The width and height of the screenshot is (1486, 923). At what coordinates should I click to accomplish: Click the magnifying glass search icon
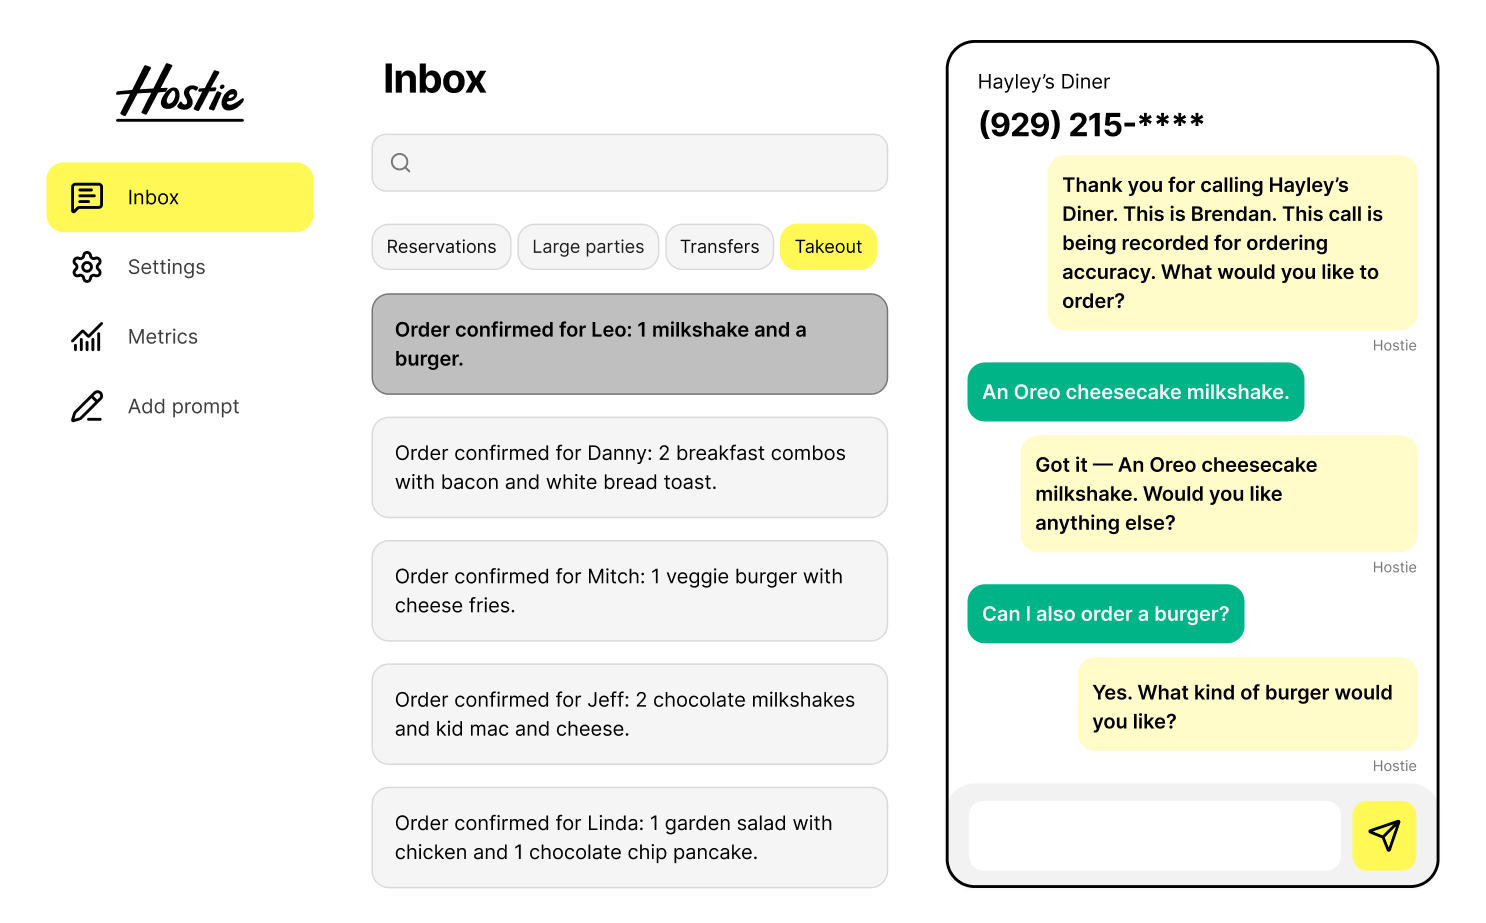tap(401, 163)
